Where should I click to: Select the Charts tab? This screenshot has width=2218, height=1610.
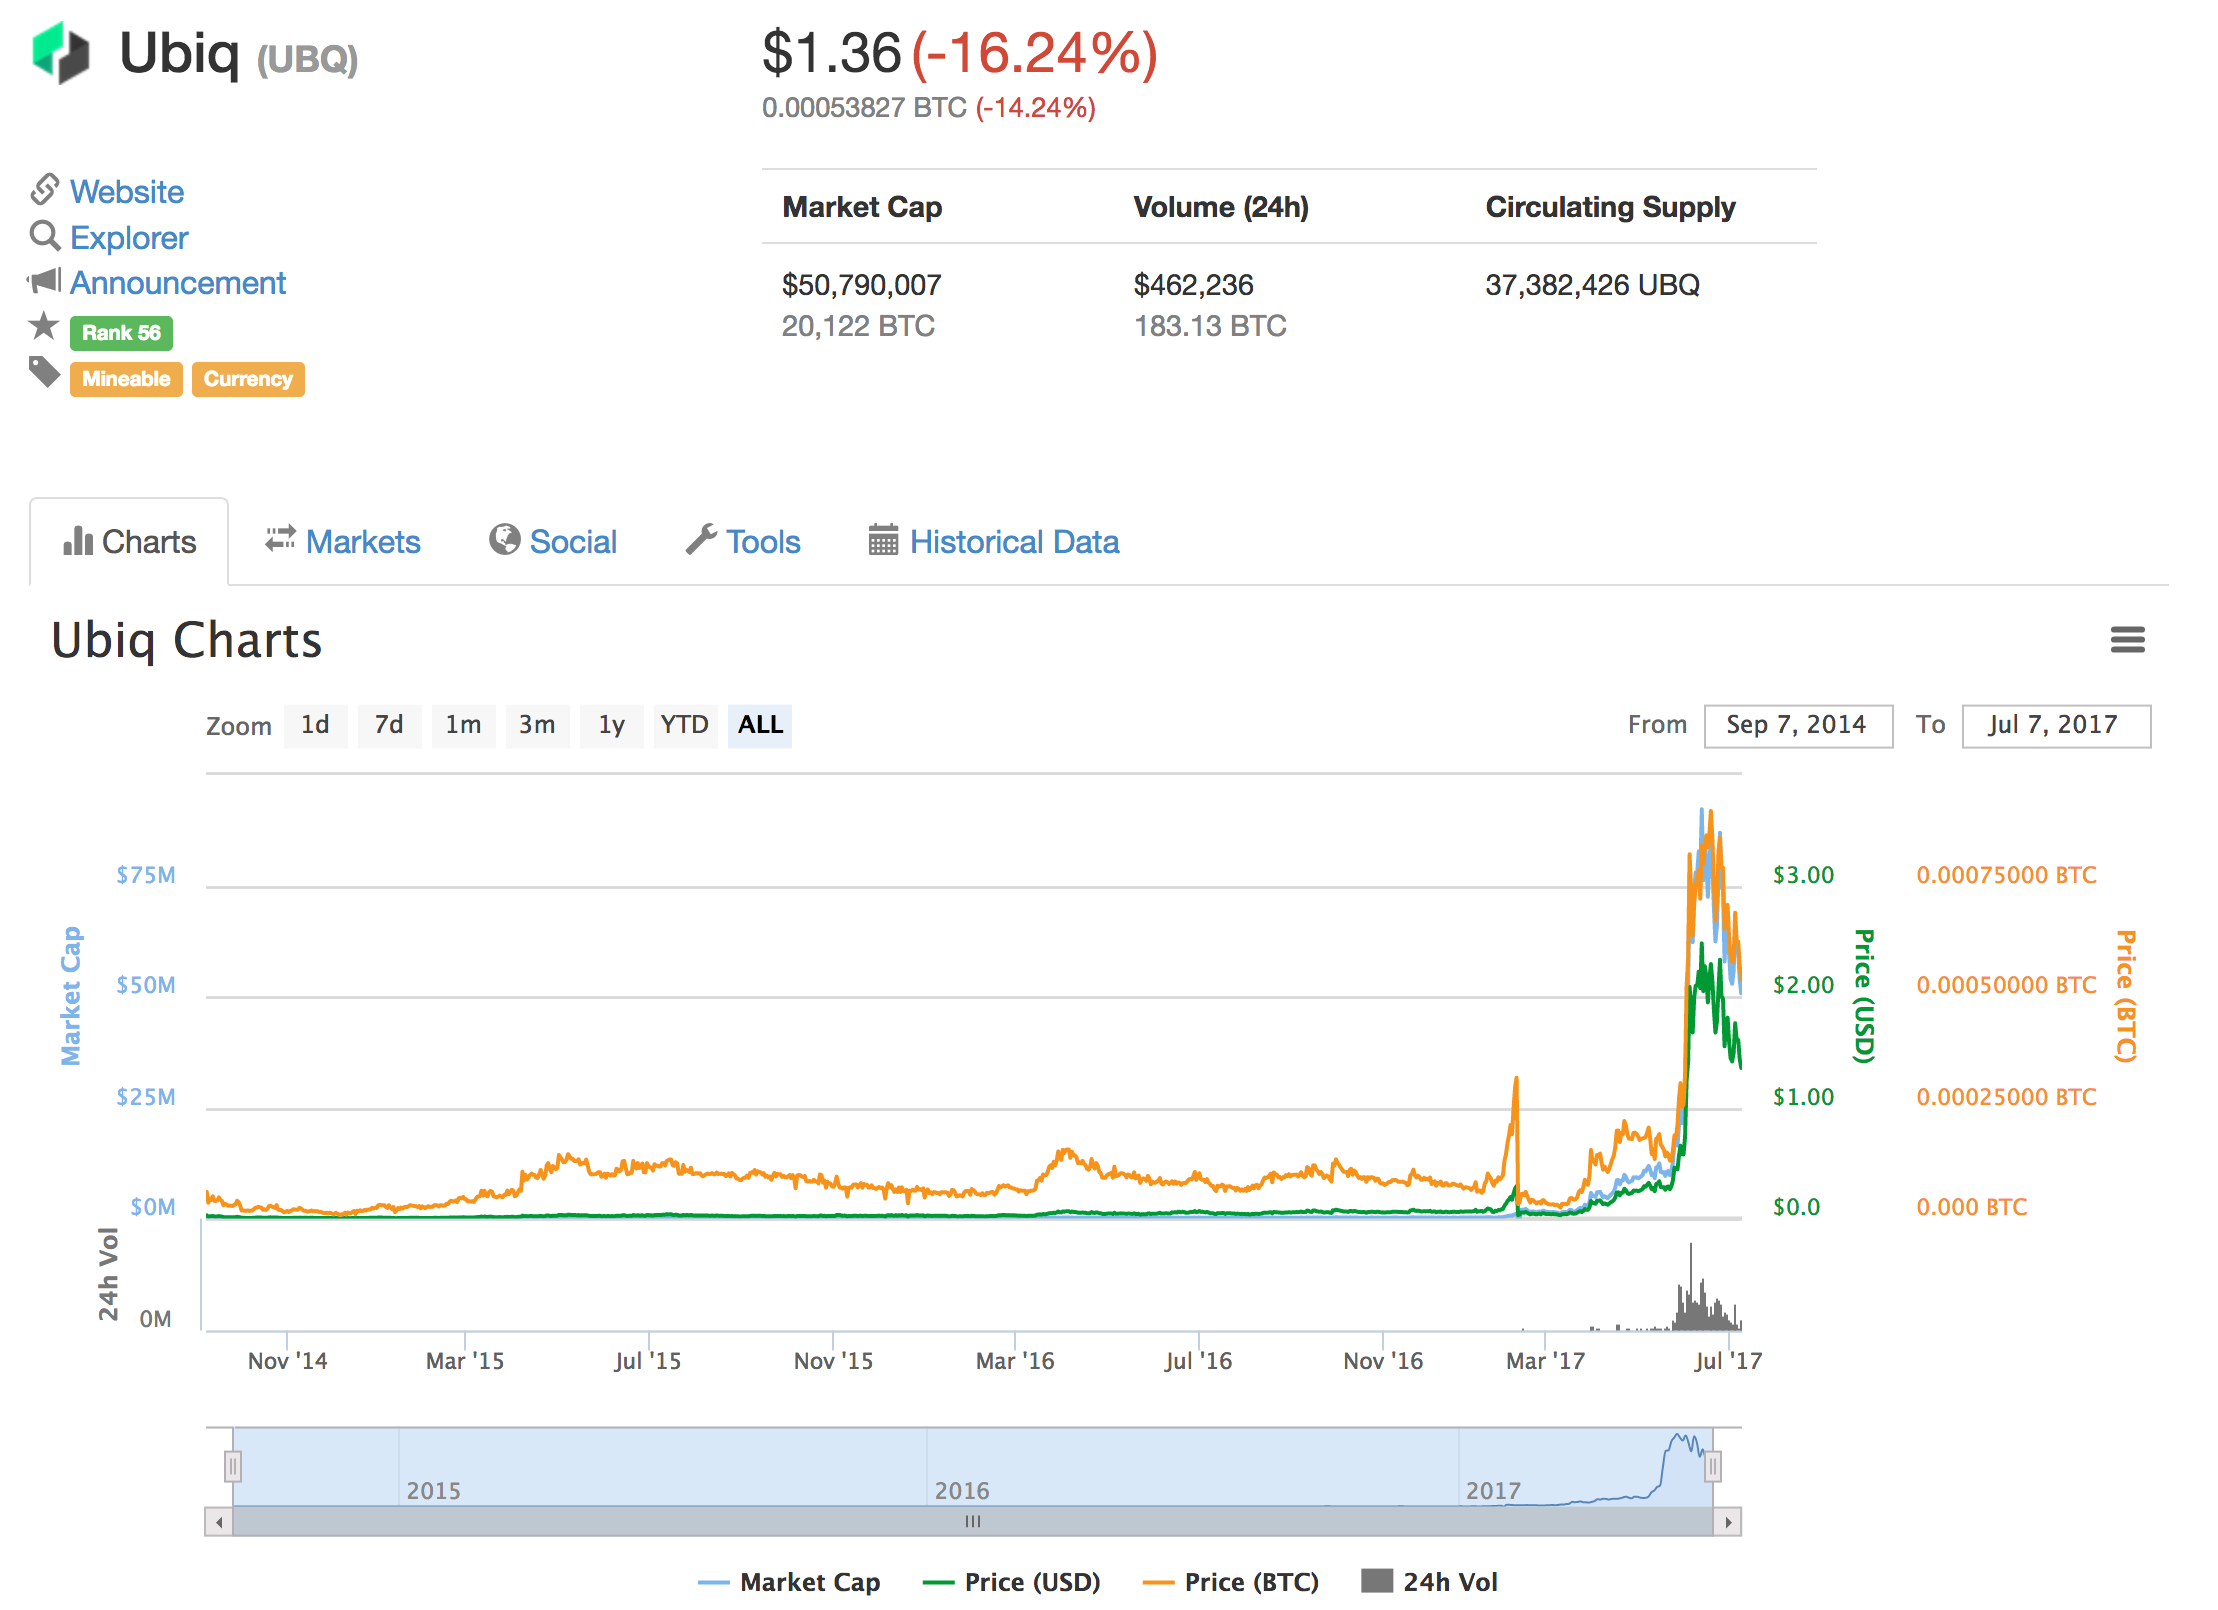tap(129, 541)
